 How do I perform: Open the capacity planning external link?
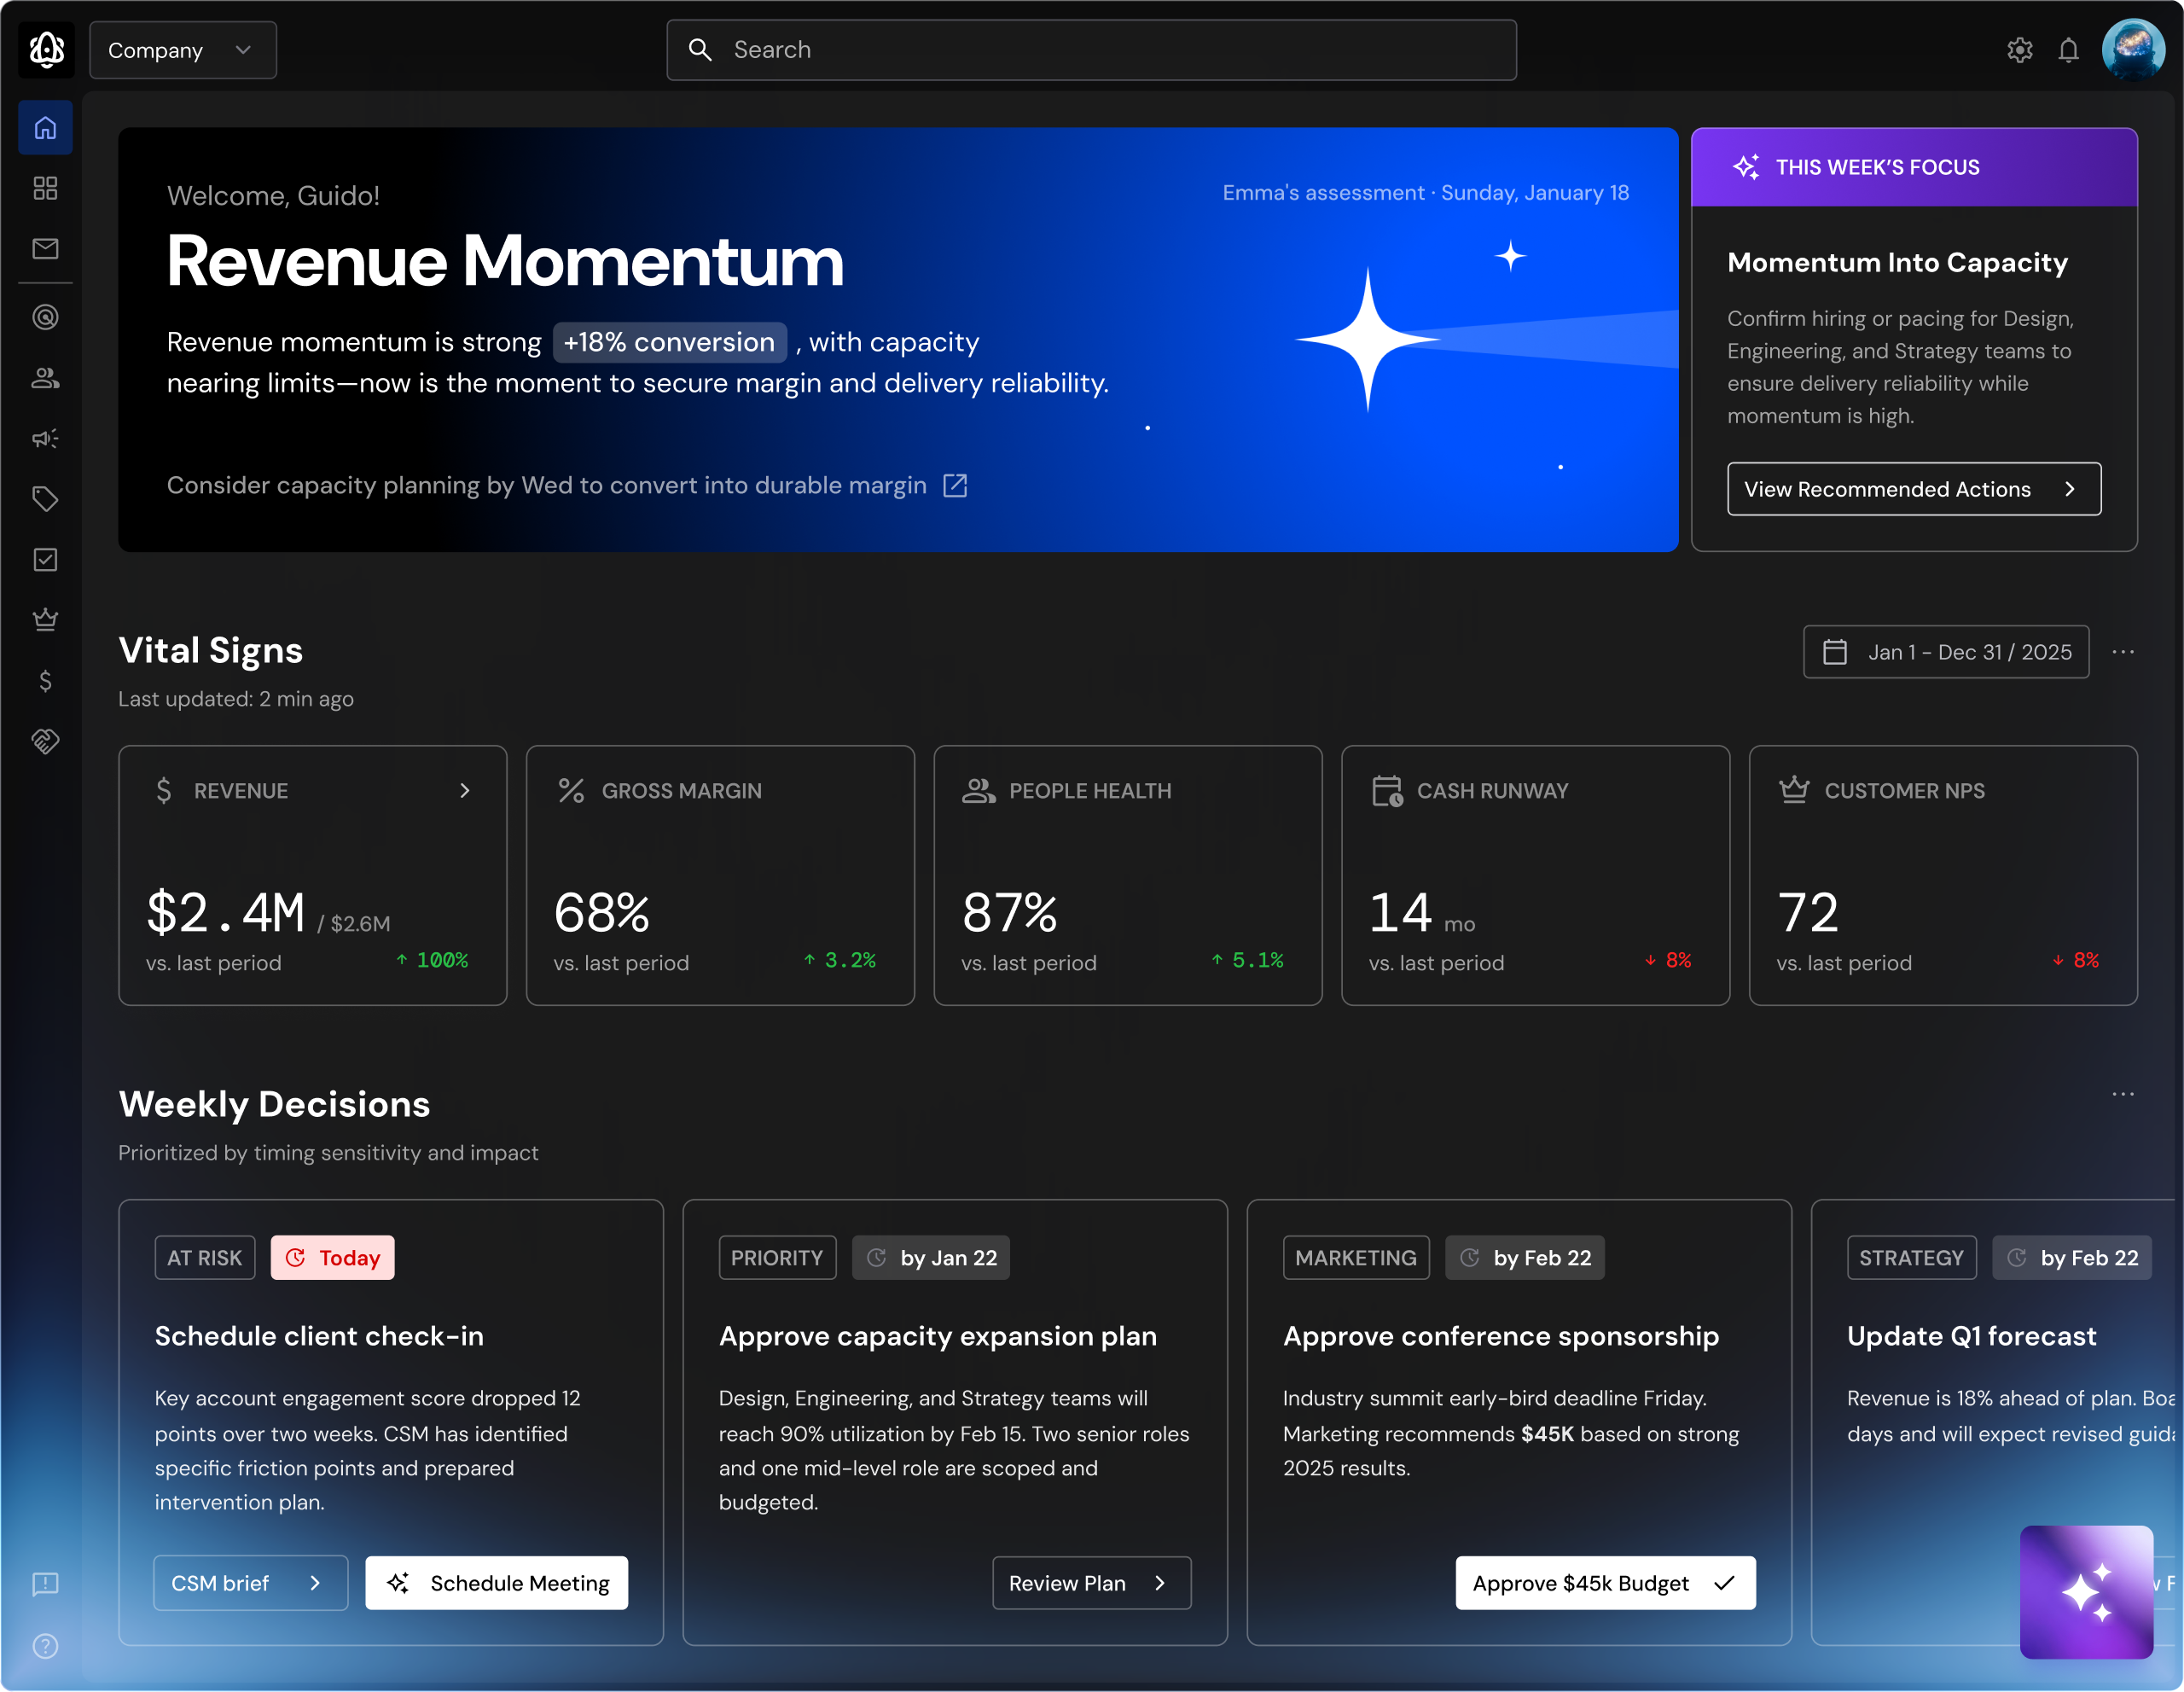(x=955, y=486)
